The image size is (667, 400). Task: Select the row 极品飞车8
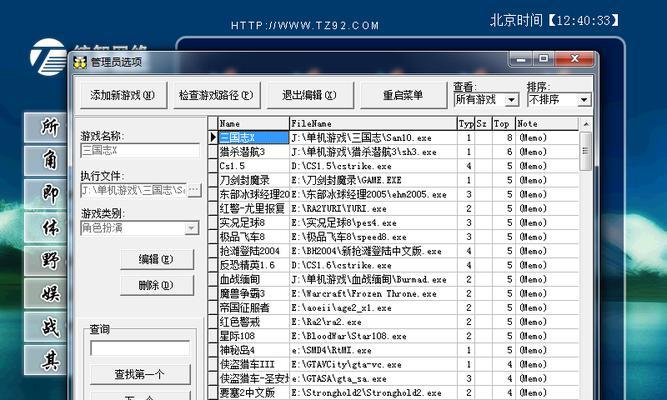click(x=393, y=237)
